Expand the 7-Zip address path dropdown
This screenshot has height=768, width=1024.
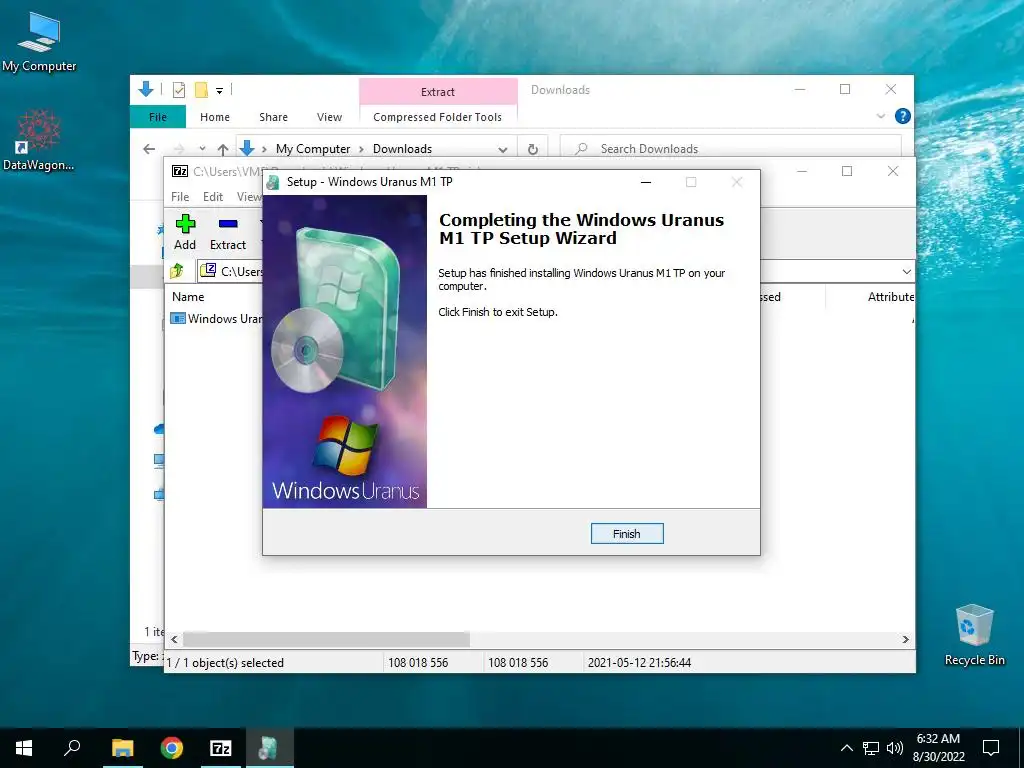point(906,272)
